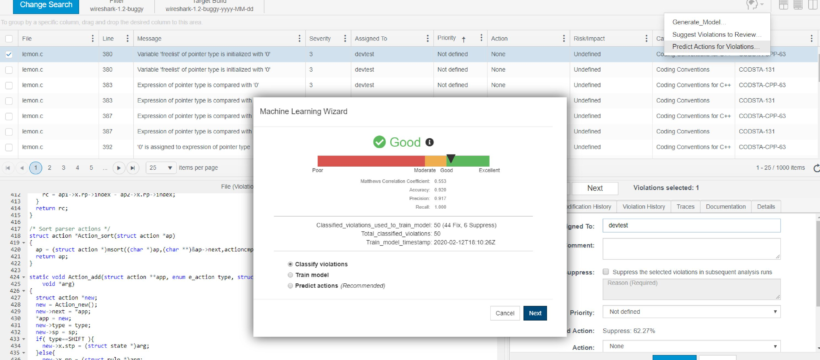The width and height of the screenshot is (820, 360).
Task: Switch to Traces tab
Action: click(685, 207)
